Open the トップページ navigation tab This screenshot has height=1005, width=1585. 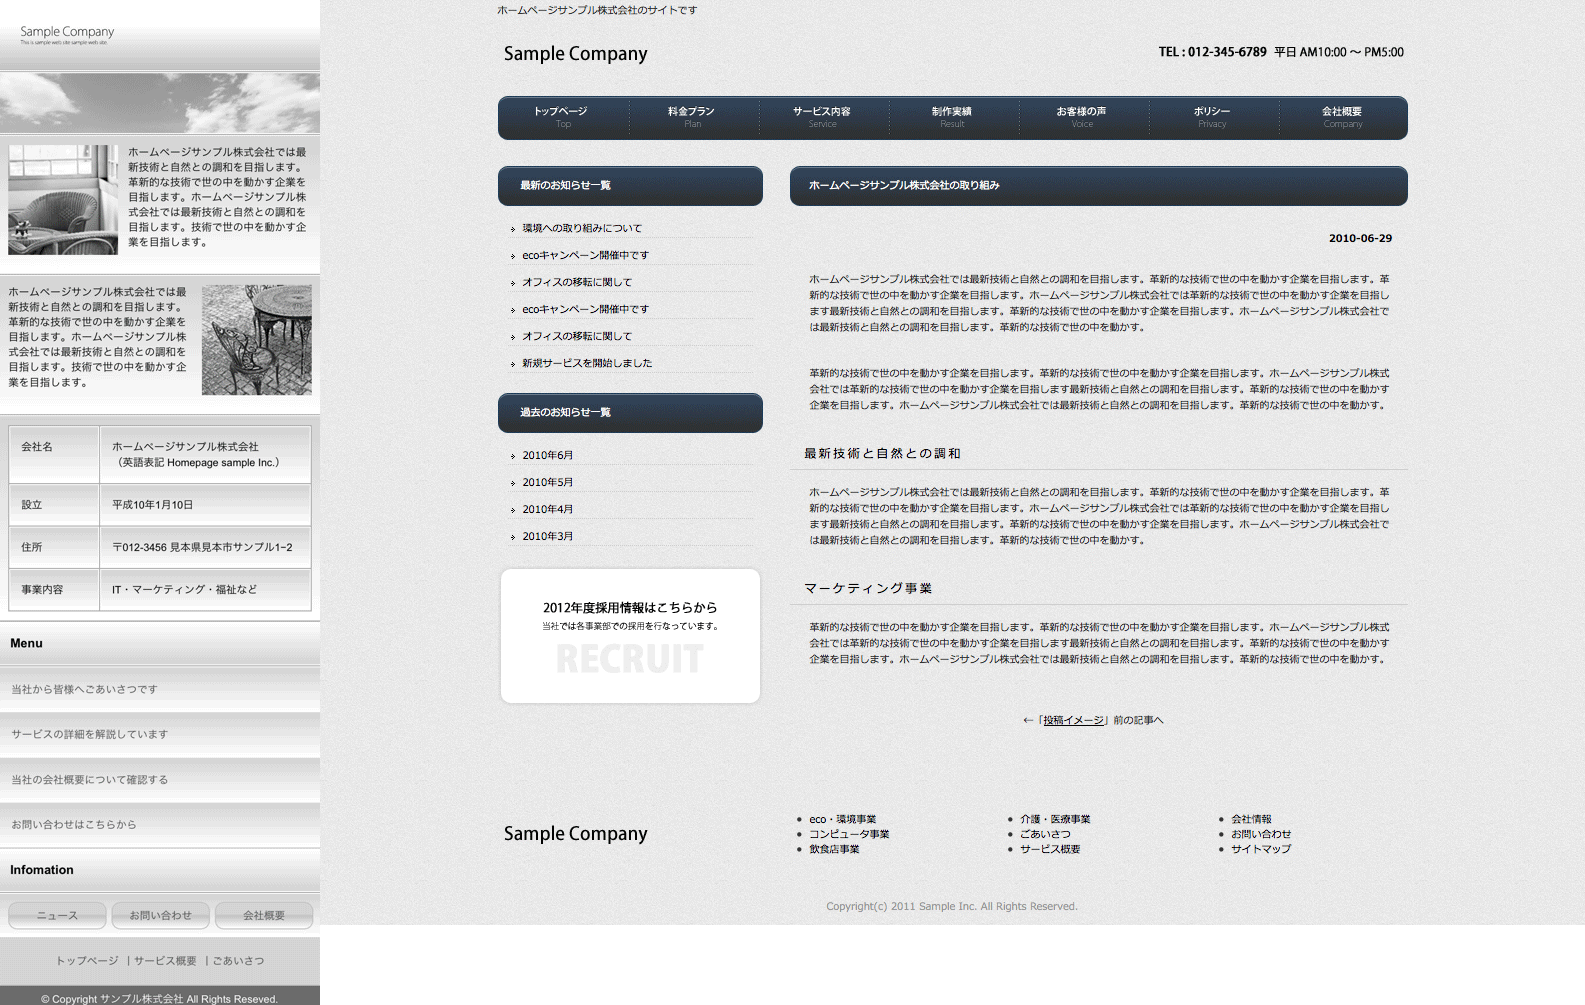point(562,117)
